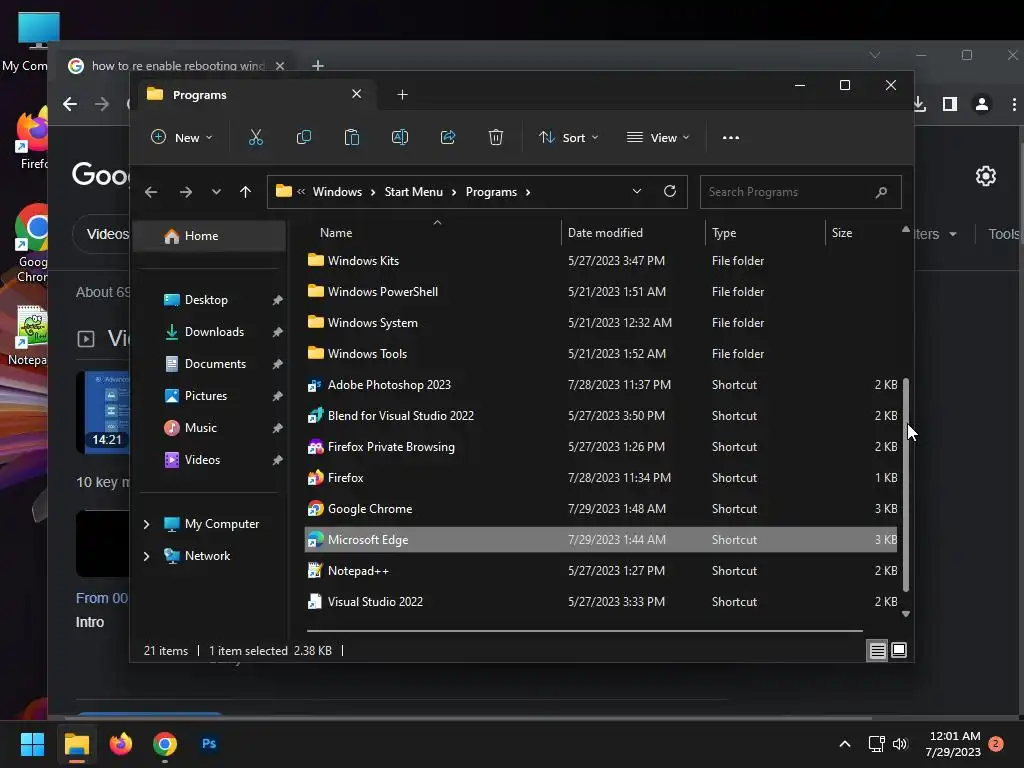The width and height of the screenshot is (1024, 768).
Task: Select the Windows PowerShell folder
Action: [x=601, y=292]
